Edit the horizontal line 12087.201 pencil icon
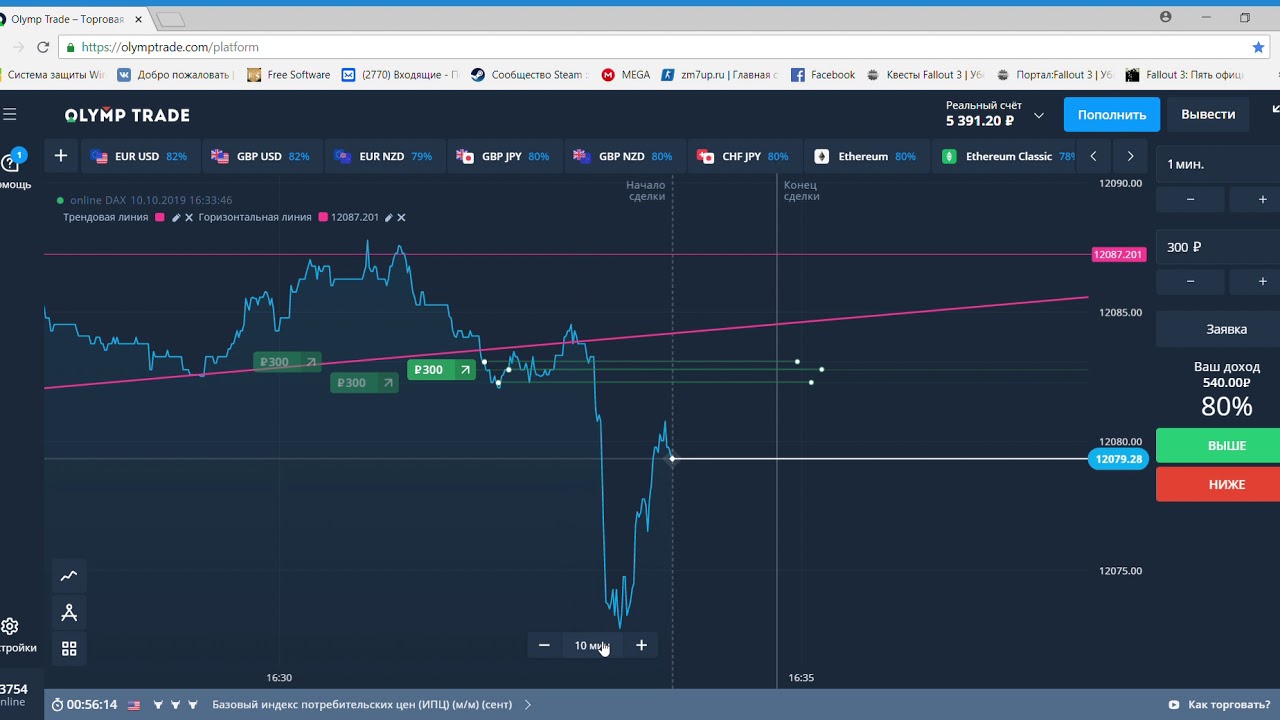This screenshot has width=1280, height=720. [389, 217]
